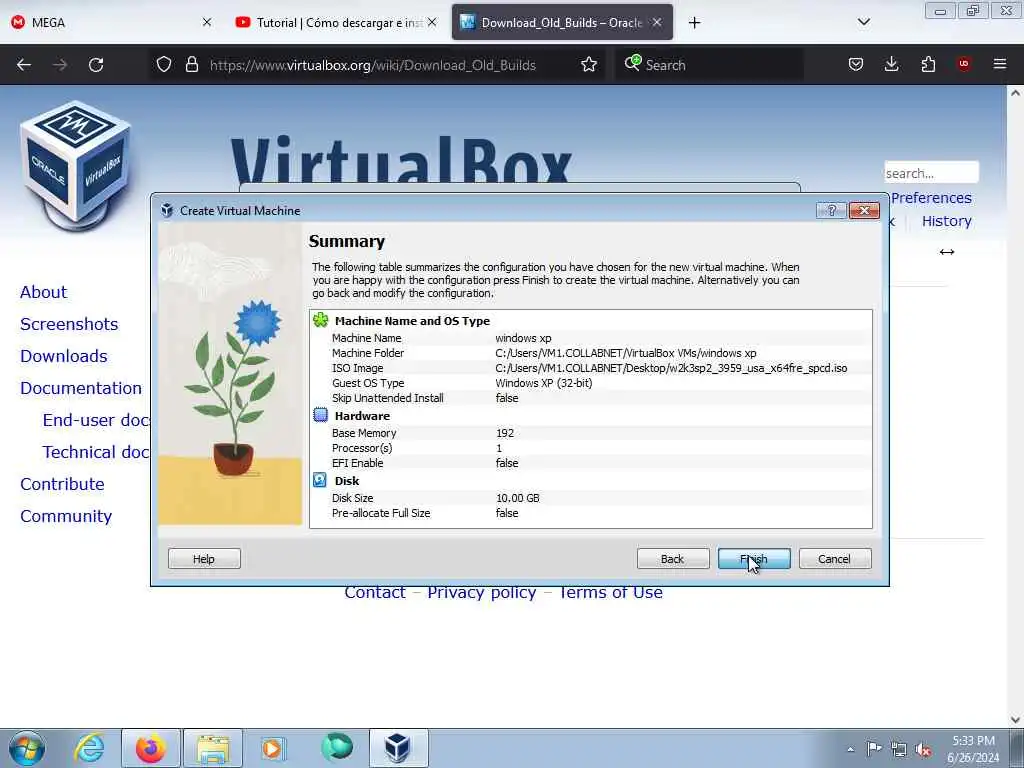
Task: Open the About link in the sidebar
Action: (43, 292)
